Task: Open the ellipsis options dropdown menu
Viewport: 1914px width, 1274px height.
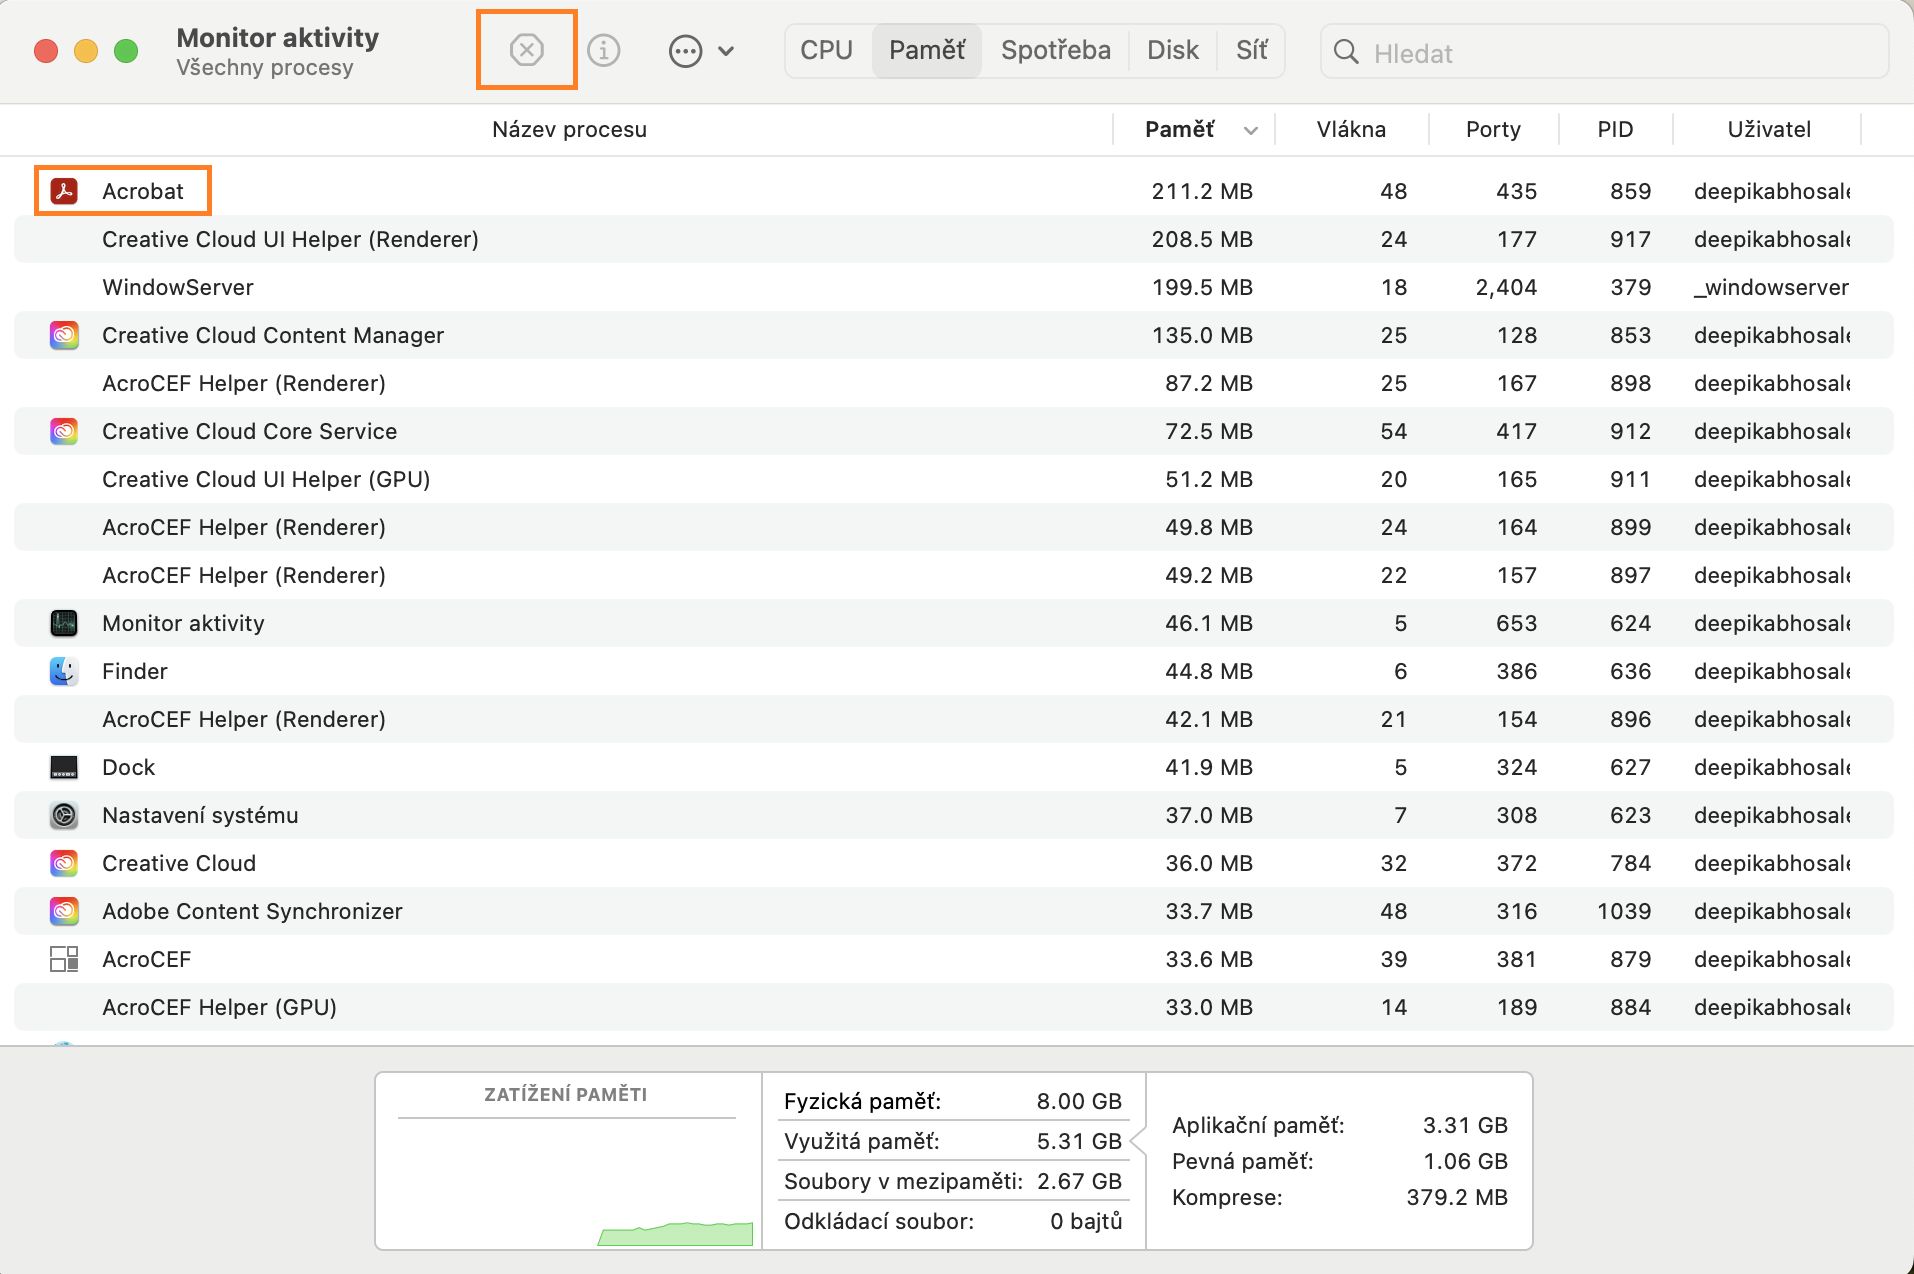Action: 700,51
